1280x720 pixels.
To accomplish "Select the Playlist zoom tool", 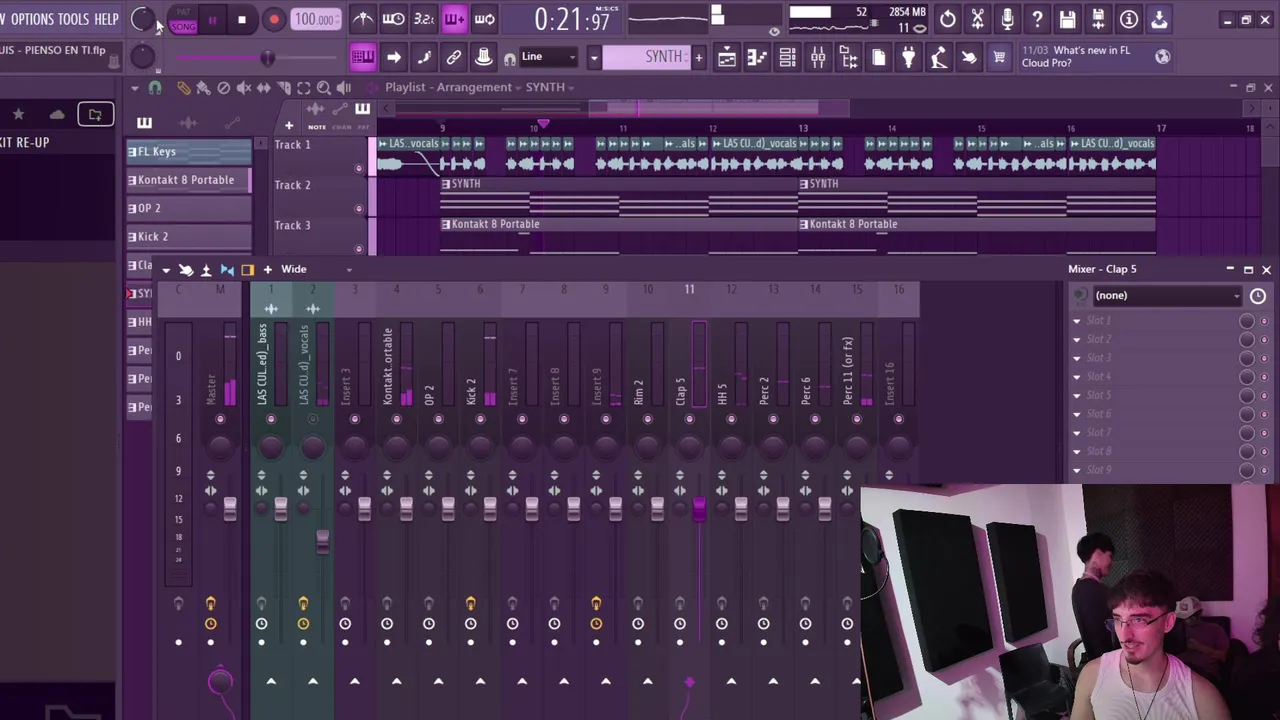I will (x=323, y=88).
